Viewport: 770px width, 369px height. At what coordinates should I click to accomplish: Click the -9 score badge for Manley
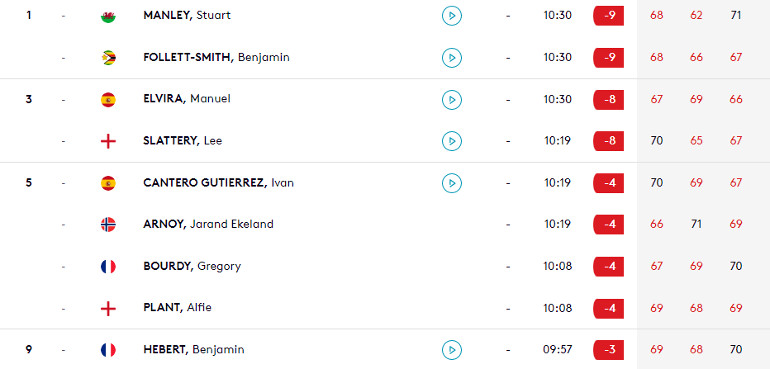608,16
